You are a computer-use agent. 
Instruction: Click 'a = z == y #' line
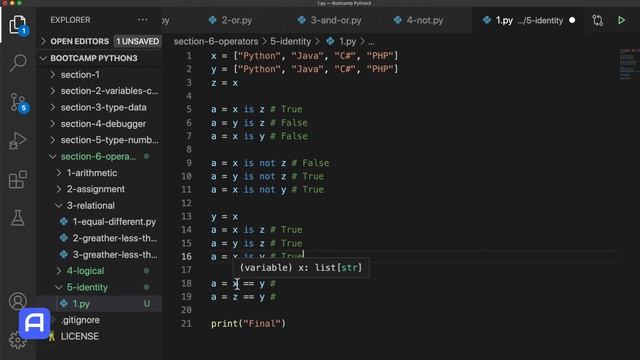(x=243, y=297)
